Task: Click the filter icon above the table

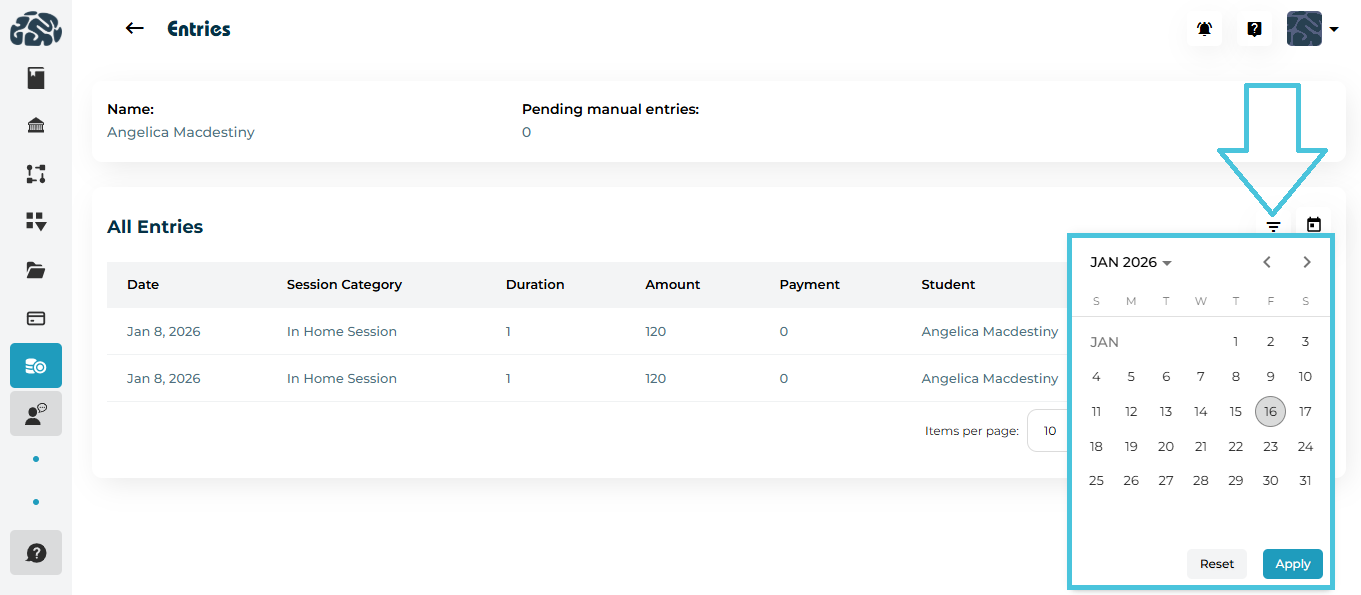Action: (1273, 226)
